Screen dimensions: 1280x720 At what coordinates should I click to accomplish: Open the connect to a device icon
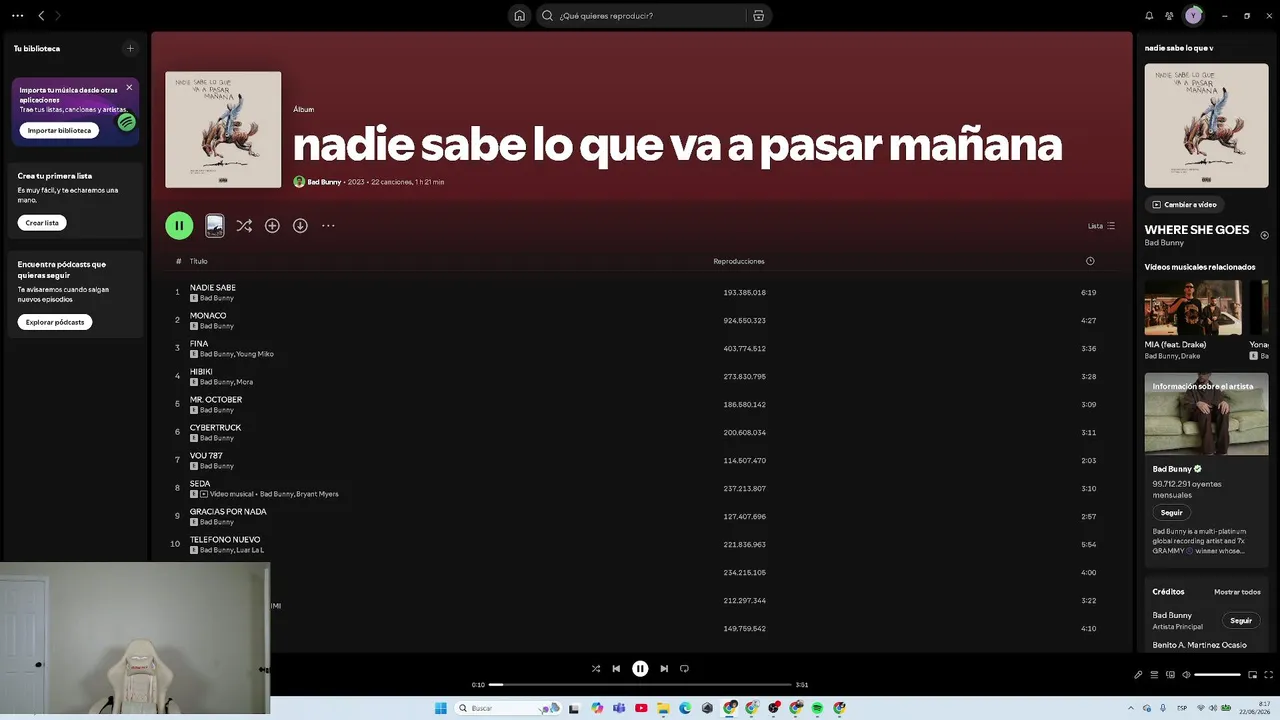click(1170, 675)
